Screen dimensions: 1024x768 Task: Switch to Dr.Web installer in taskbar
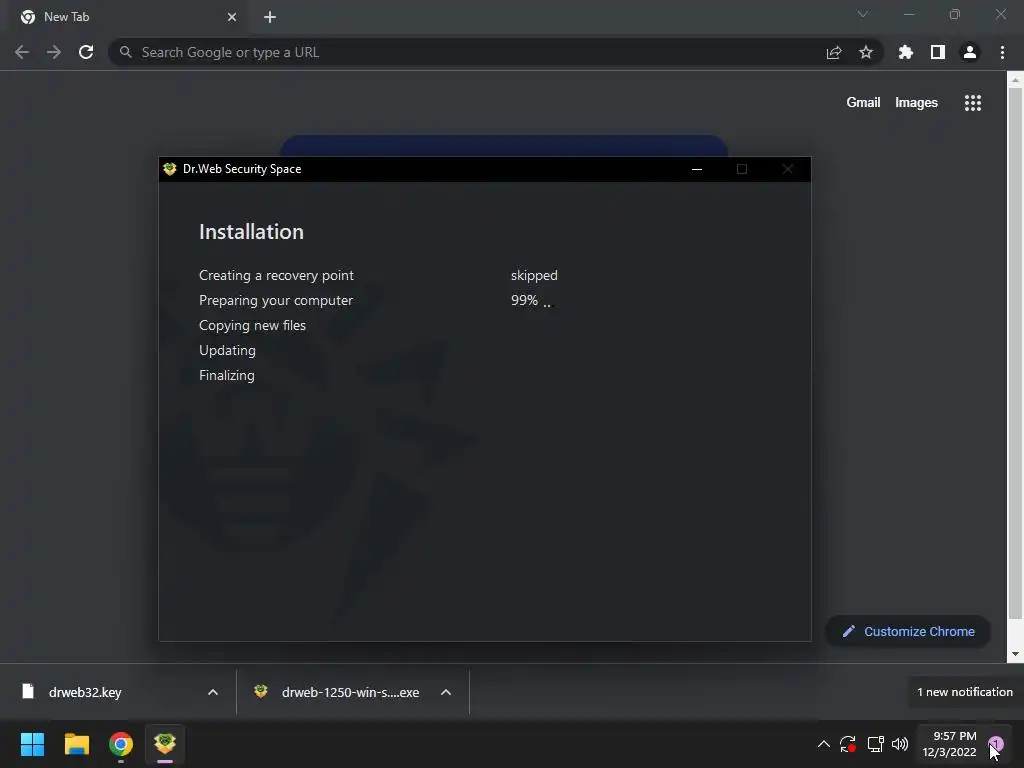click(165, 744)
